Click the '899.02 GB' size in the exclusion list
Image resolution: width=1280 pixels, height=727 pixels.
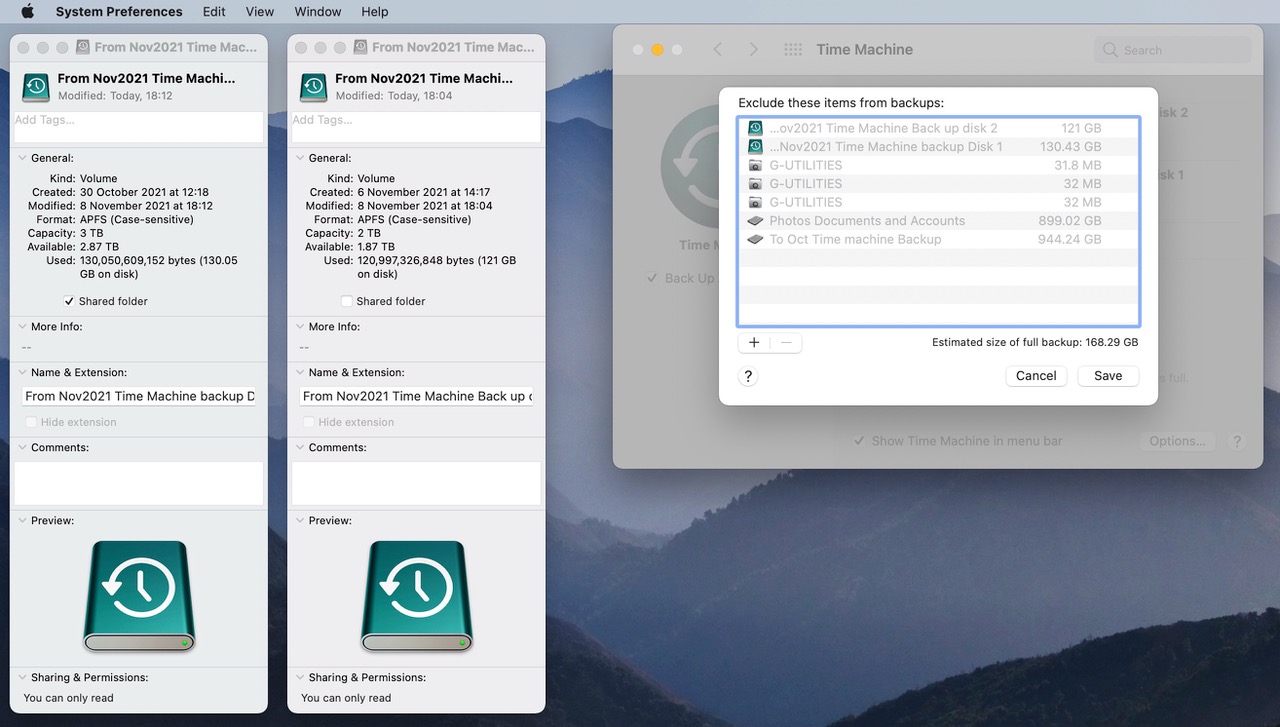pyautogui.click(x=1071, y=221)
